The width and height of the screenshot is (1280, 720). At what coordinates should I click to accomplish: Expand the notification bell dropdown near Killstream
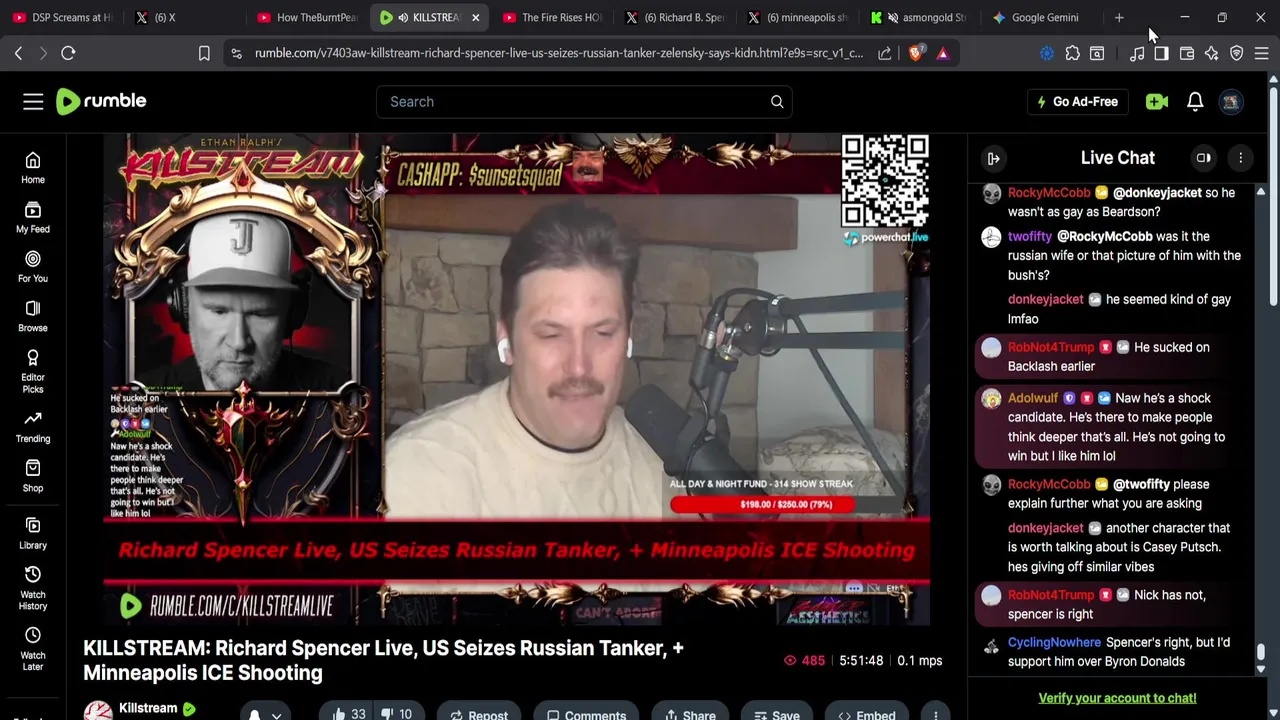click(x=265, y=714)
